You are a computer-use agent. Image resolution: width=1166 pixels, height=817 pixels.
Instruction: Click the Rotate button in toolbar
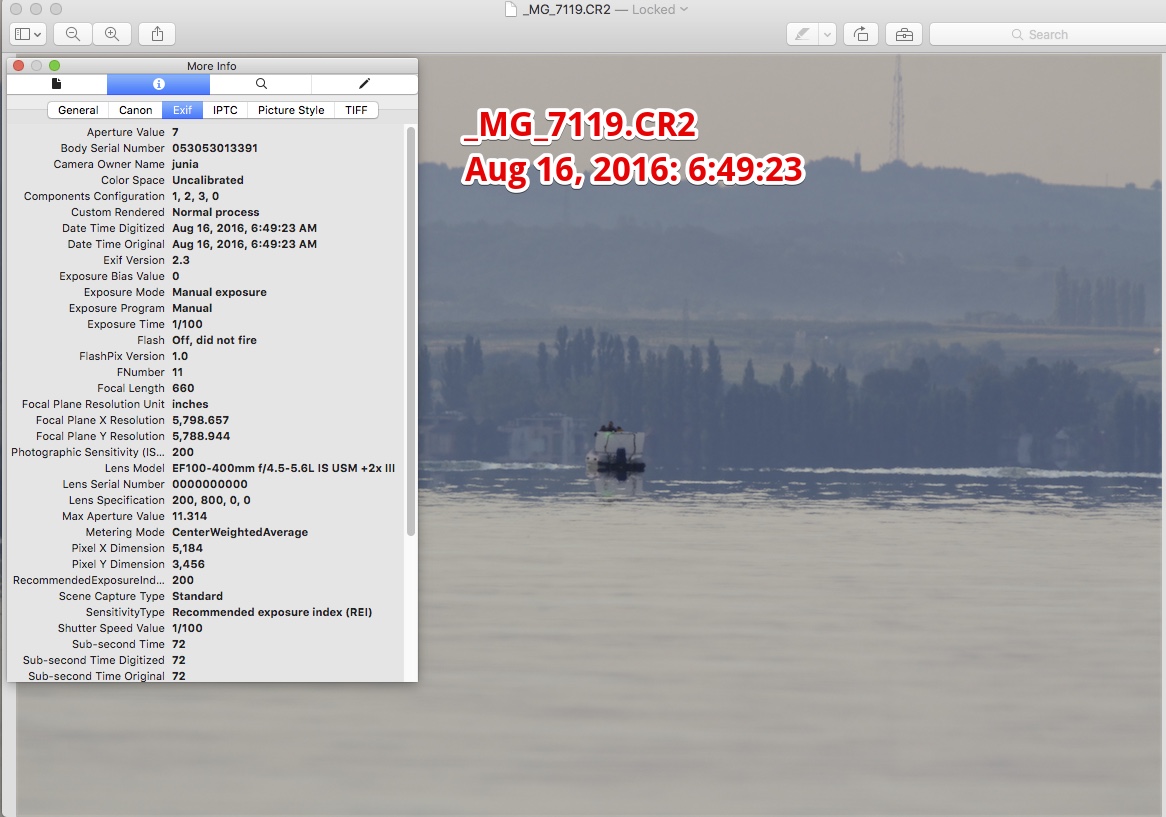[x=861, y=34]
